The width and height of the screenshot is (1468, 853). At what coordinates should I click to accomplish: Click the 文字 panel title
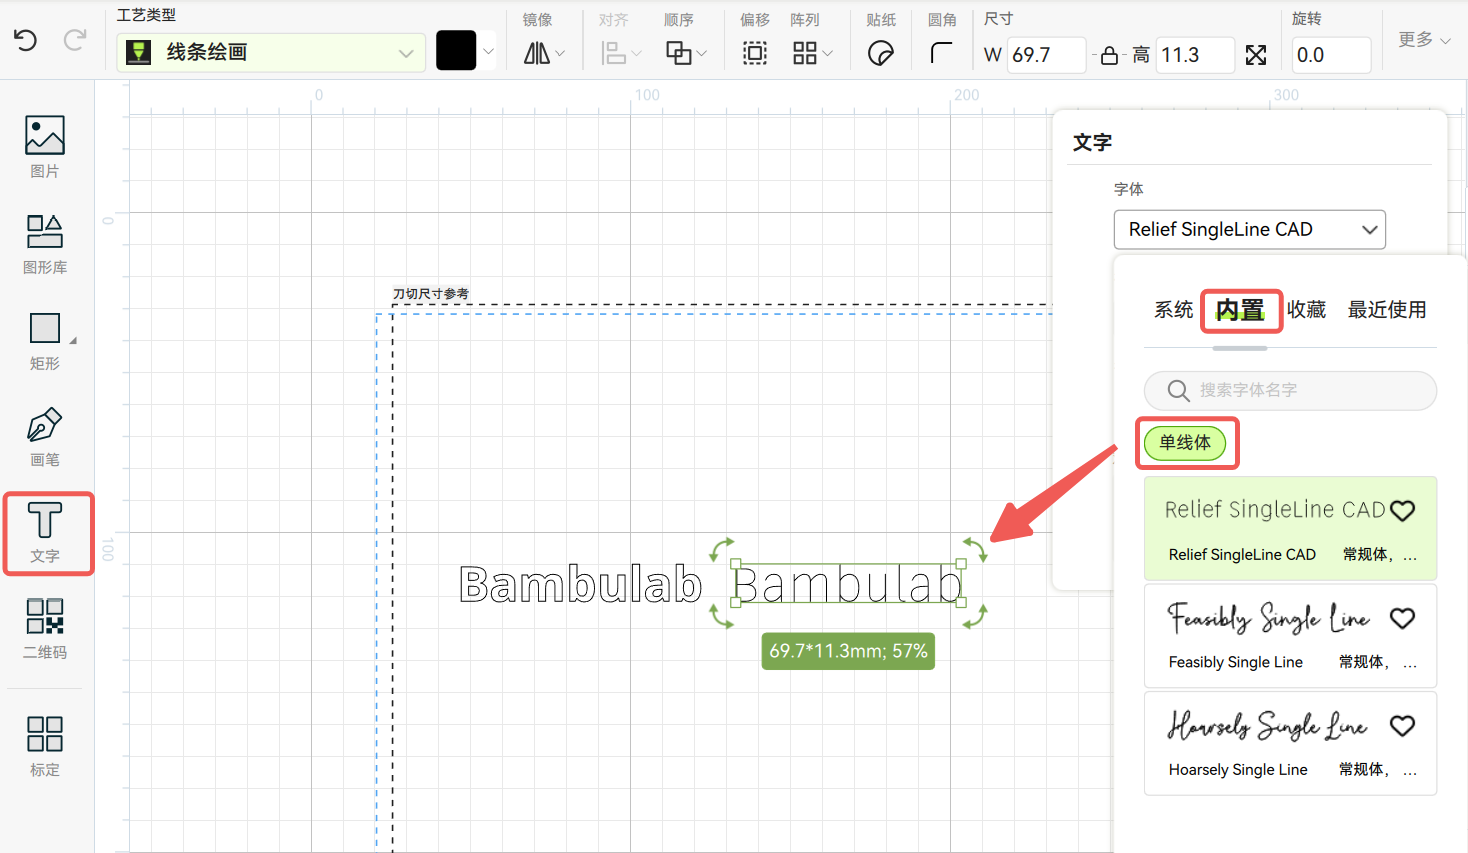coord(1092,142)
